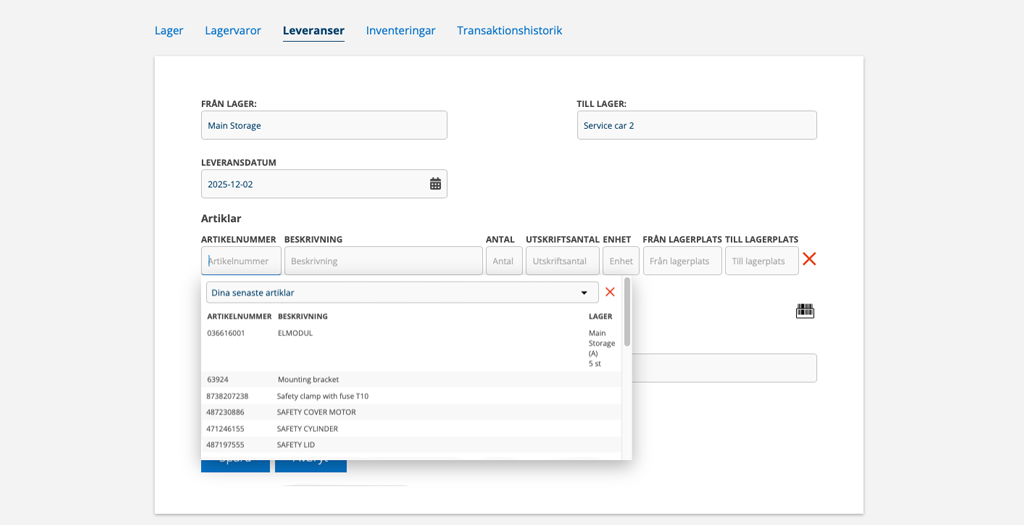Switch to the Lager tab
The height and width of the screenshot is (525, 1024).
click(169, 31)
